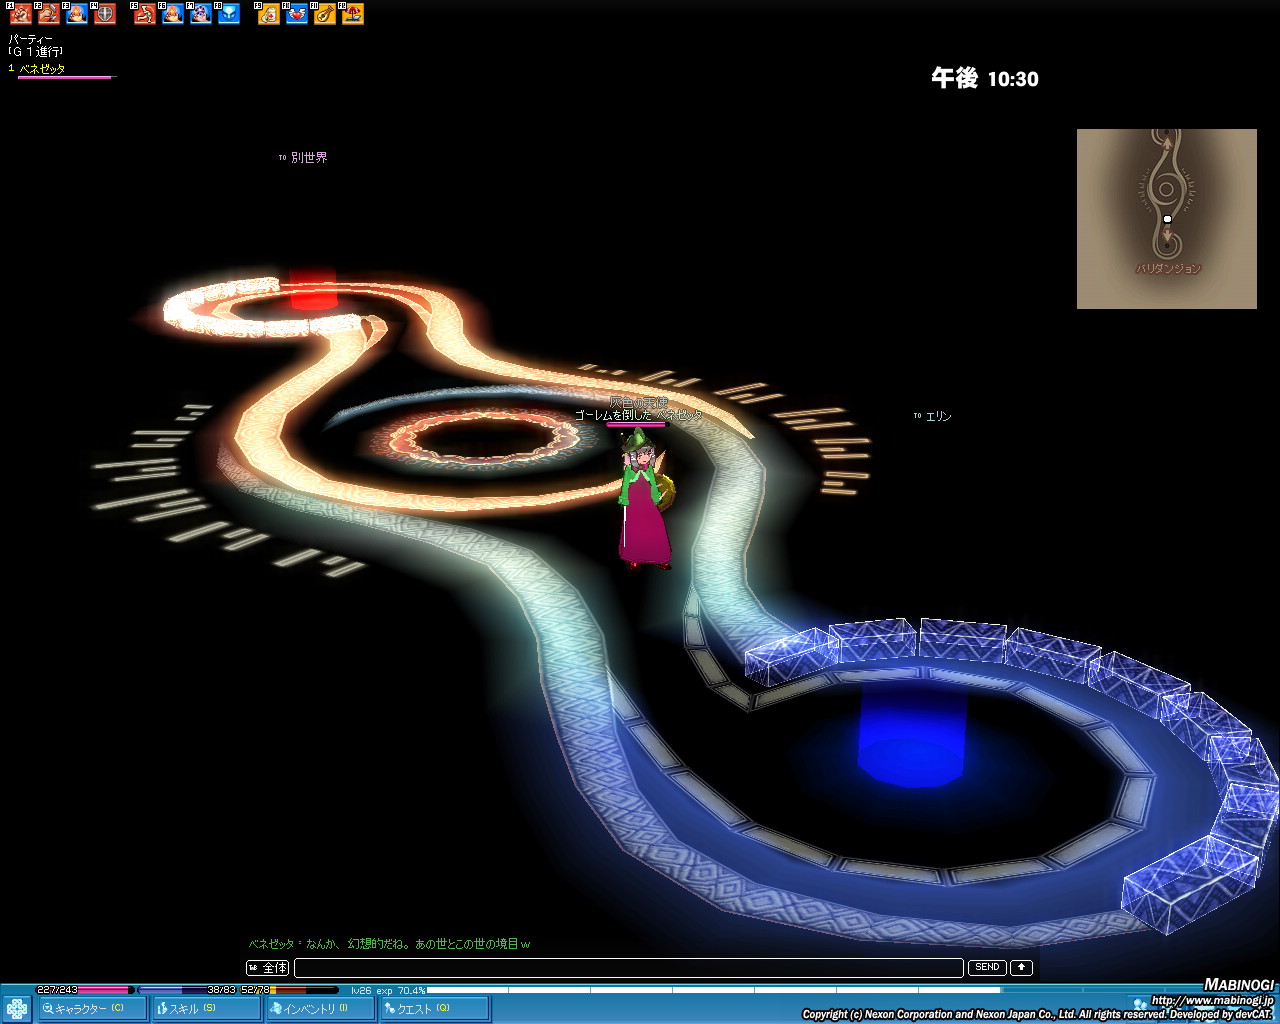The image size is (1280, 1024).
Task: Click the lv26 level indicator
Action: (360, 990)
